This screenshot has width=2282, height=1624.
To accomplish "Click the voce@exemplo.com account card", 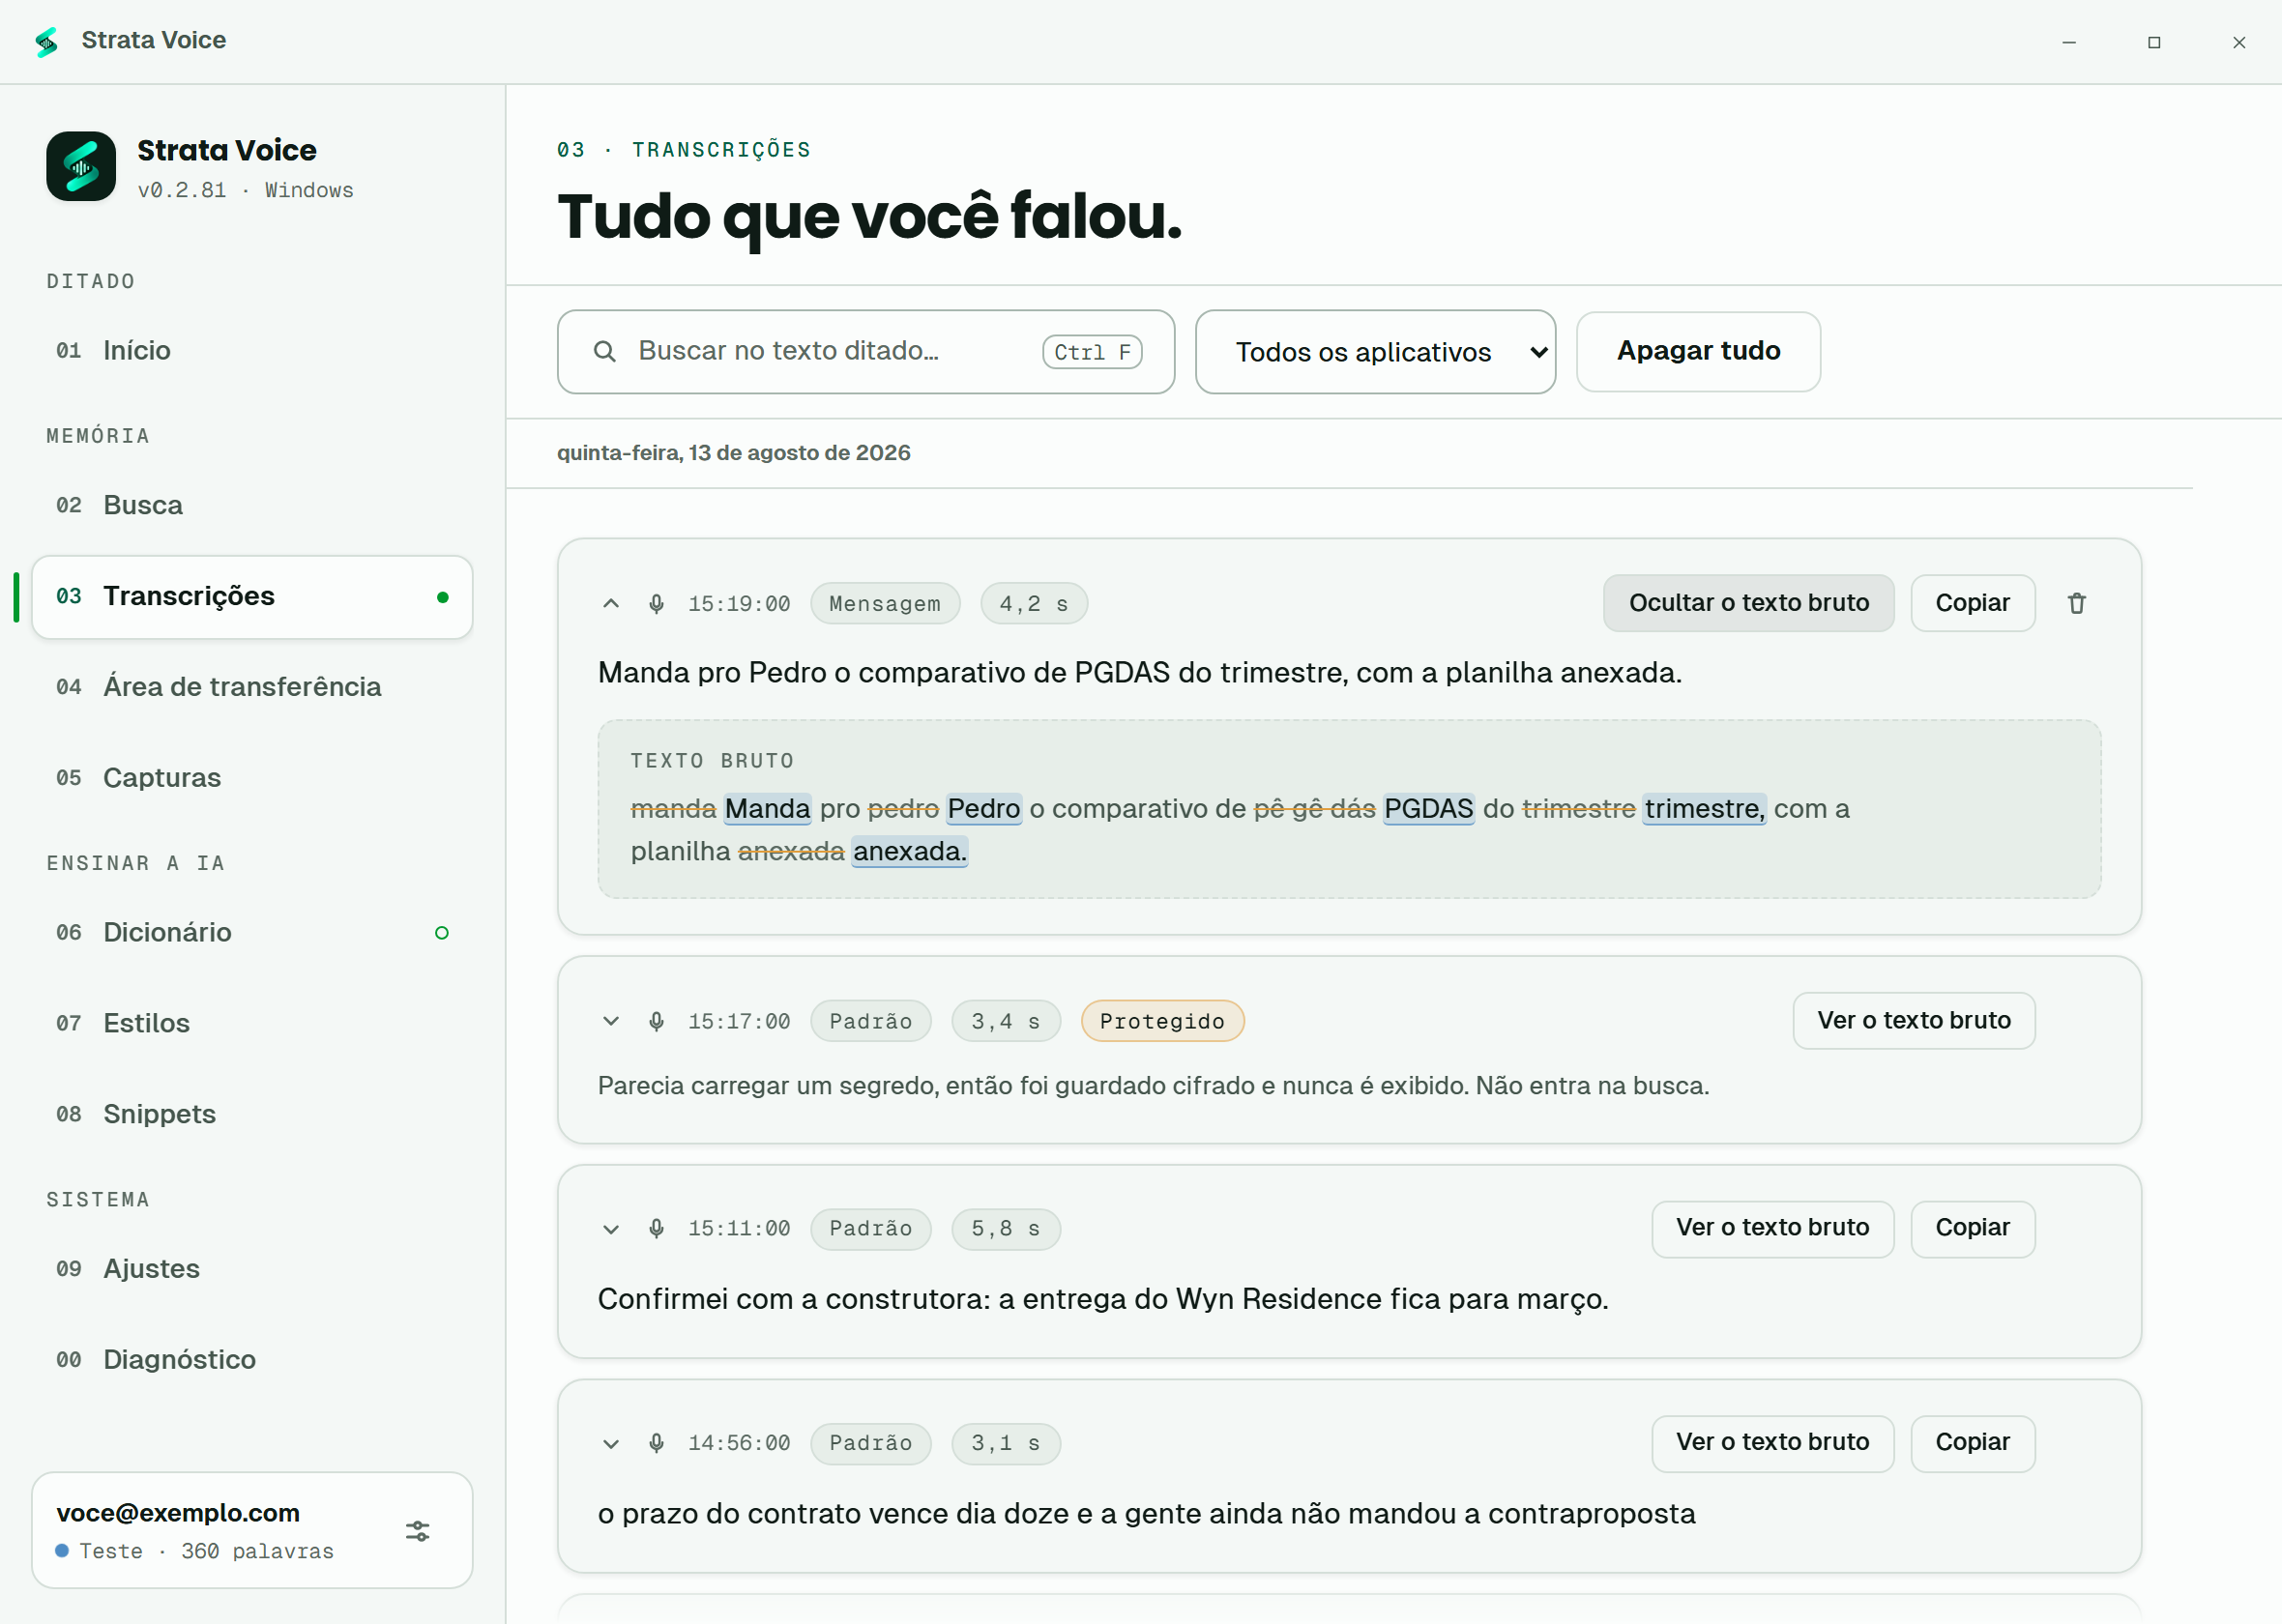I will coord(252,1530).
